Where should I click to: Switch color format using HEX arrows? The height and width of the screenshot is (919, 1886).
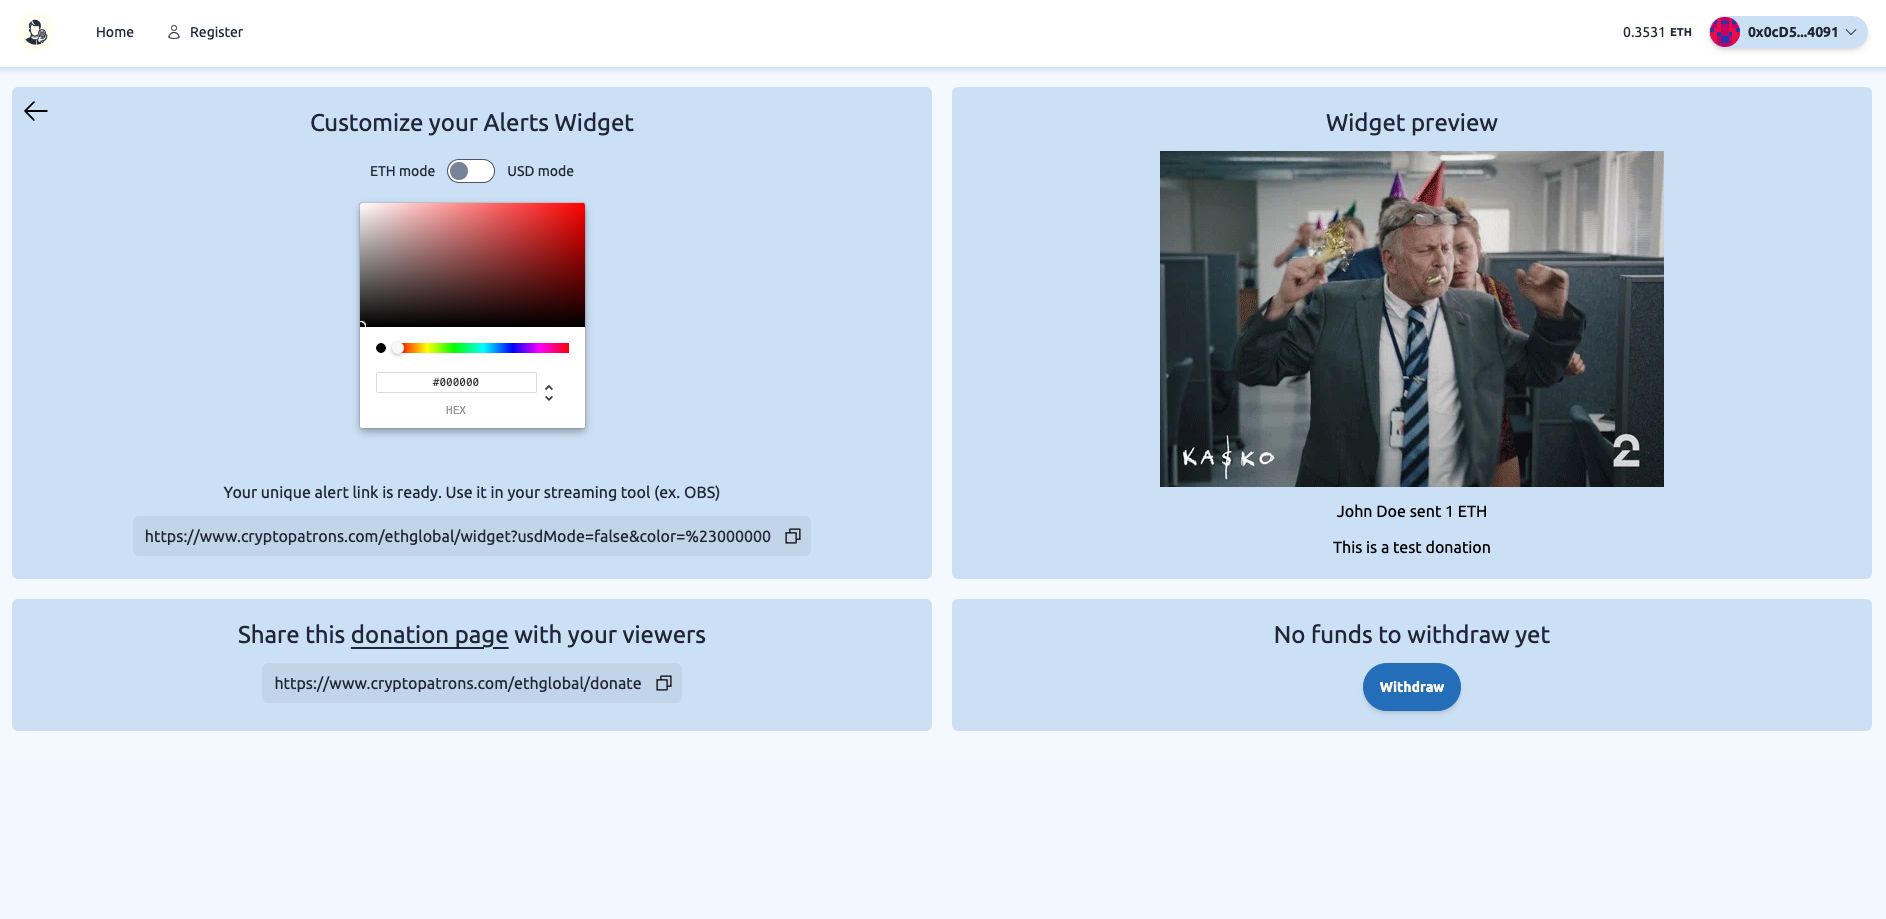pyautogui.click(x=549, y=393)
